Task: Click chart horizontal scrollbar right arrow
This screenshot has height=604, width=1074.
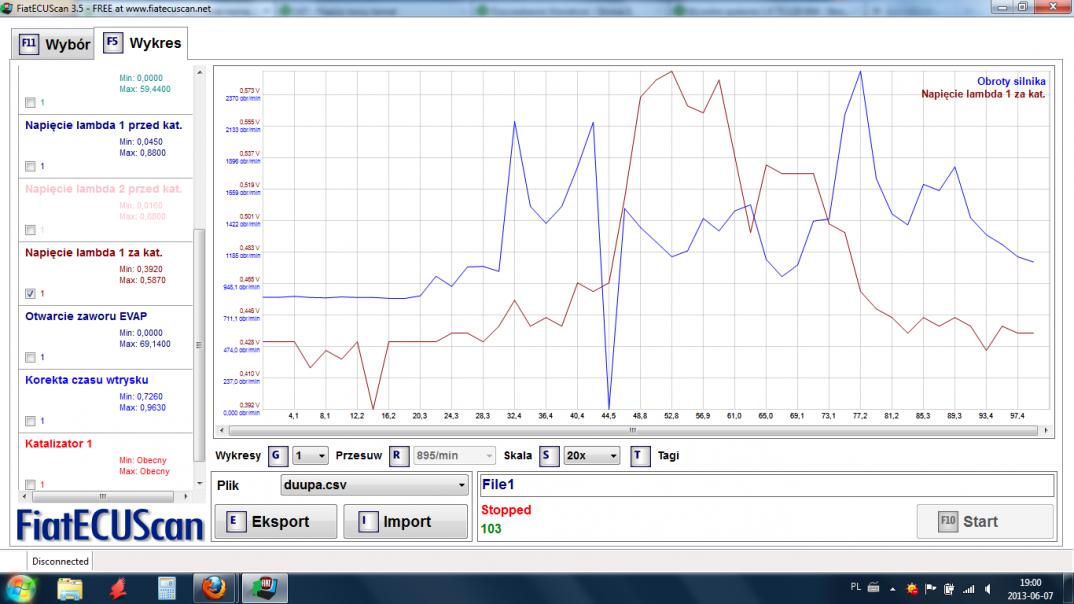Action: [x=1046, y=431]
